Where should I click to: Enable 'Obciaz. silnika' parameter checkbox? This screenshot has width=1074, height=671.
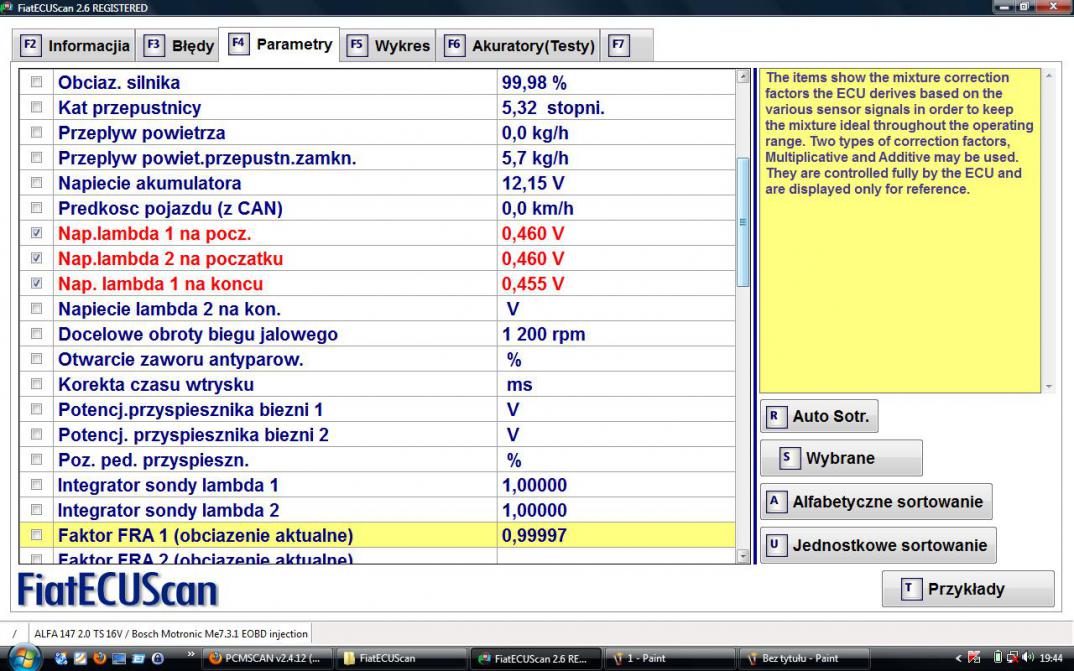37,82
